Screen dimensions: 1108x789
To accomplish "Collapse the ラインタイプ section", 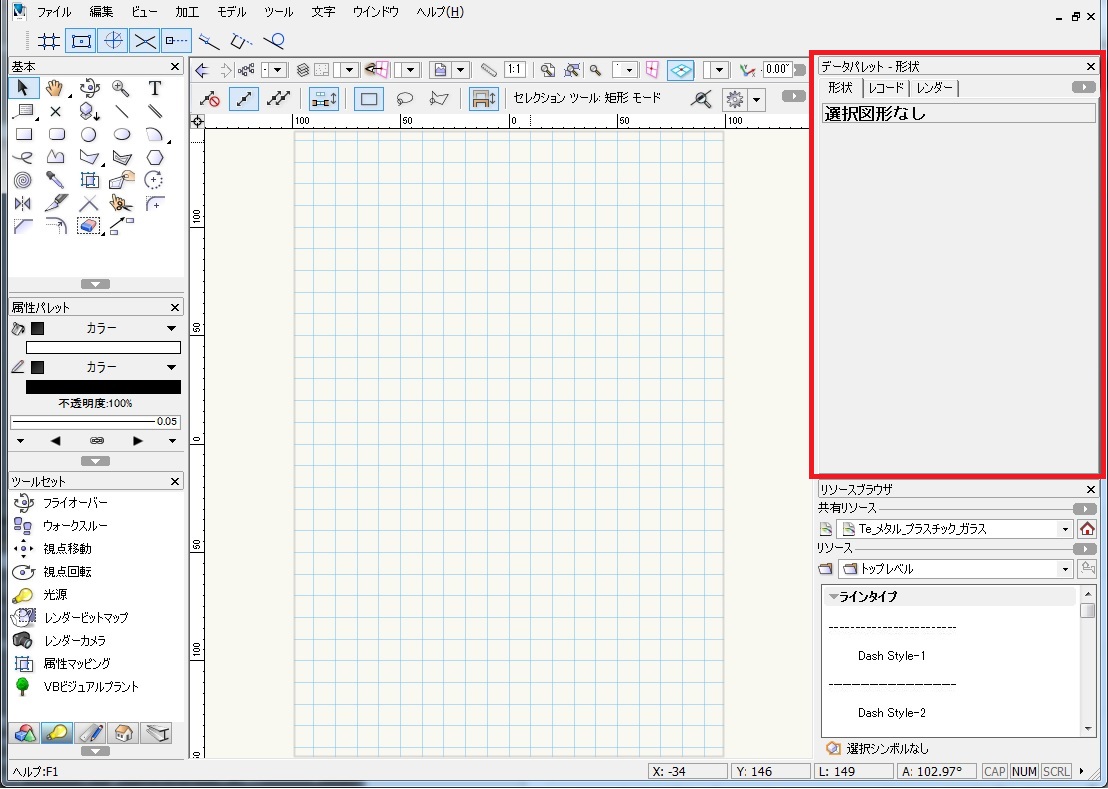I will click(834, 597).
